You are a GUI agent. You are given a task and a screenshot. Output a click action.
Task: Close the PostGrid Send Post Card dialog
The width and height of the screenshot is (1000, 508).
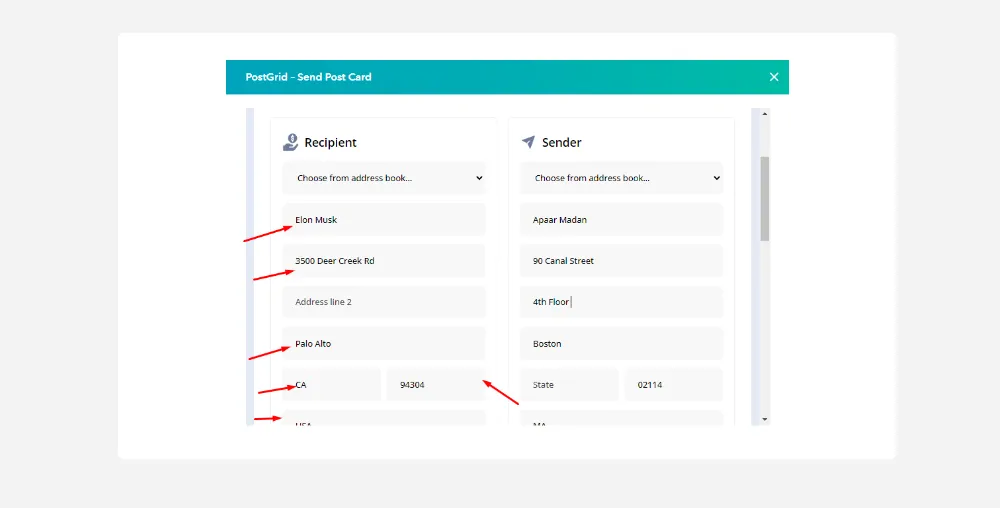(x=773, y=77)
